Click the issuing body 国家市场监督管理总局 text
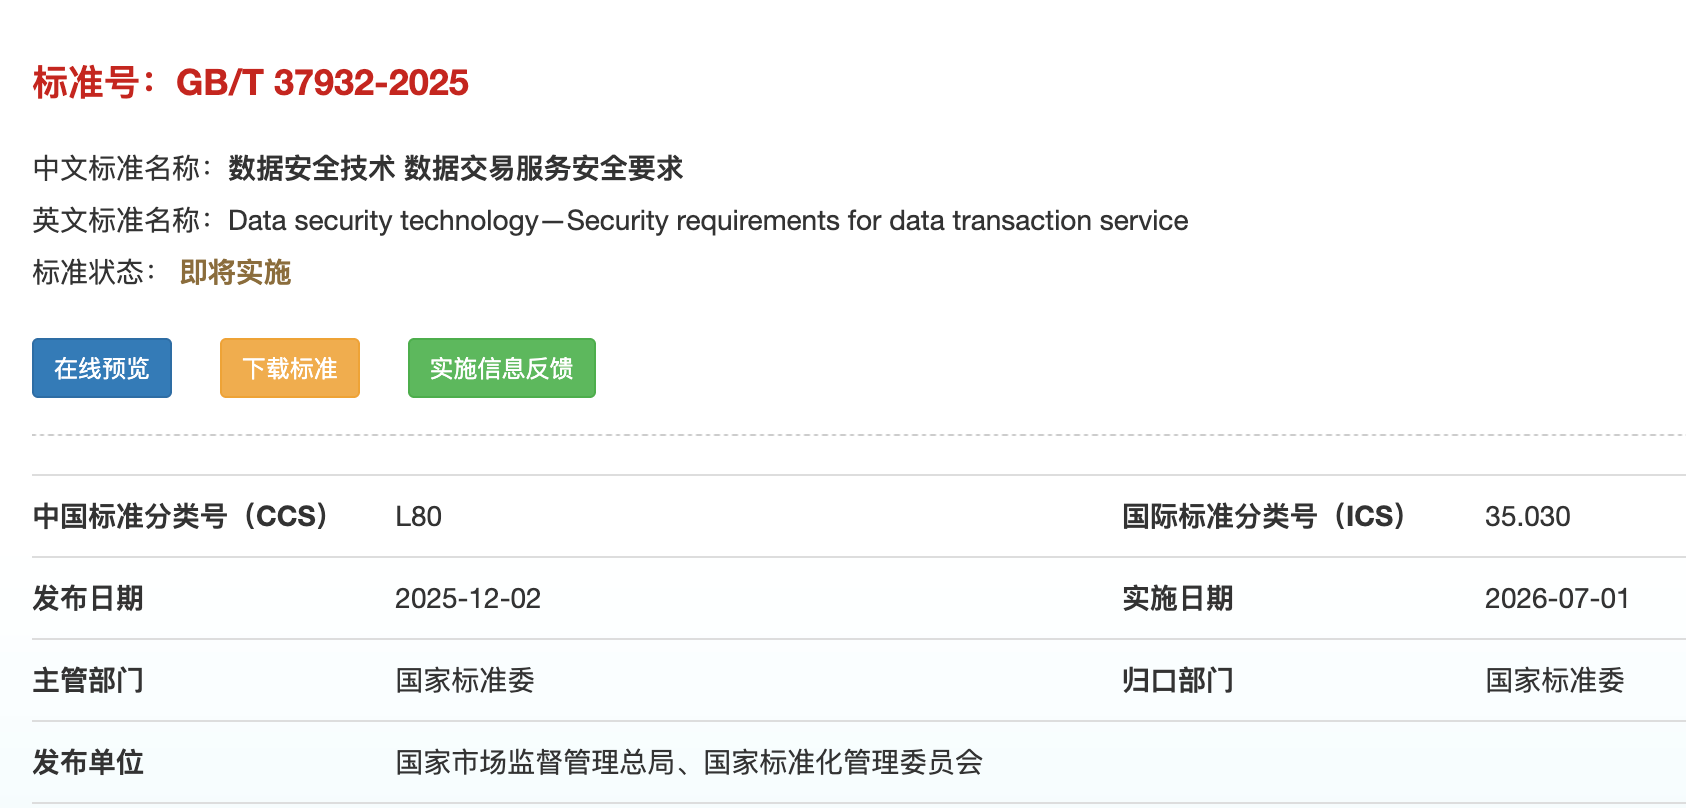The height and width of the screenshot is (808, 1686). tap(535, 763)
